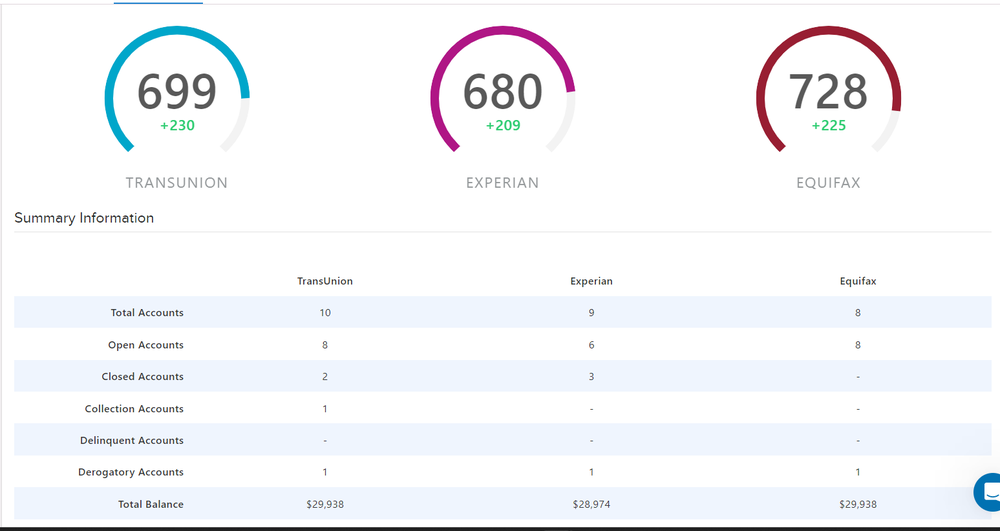This screenshot has height=531, width=1000.
Task: Select the Closed Accounts row label
Action: [x=142, y=377]
